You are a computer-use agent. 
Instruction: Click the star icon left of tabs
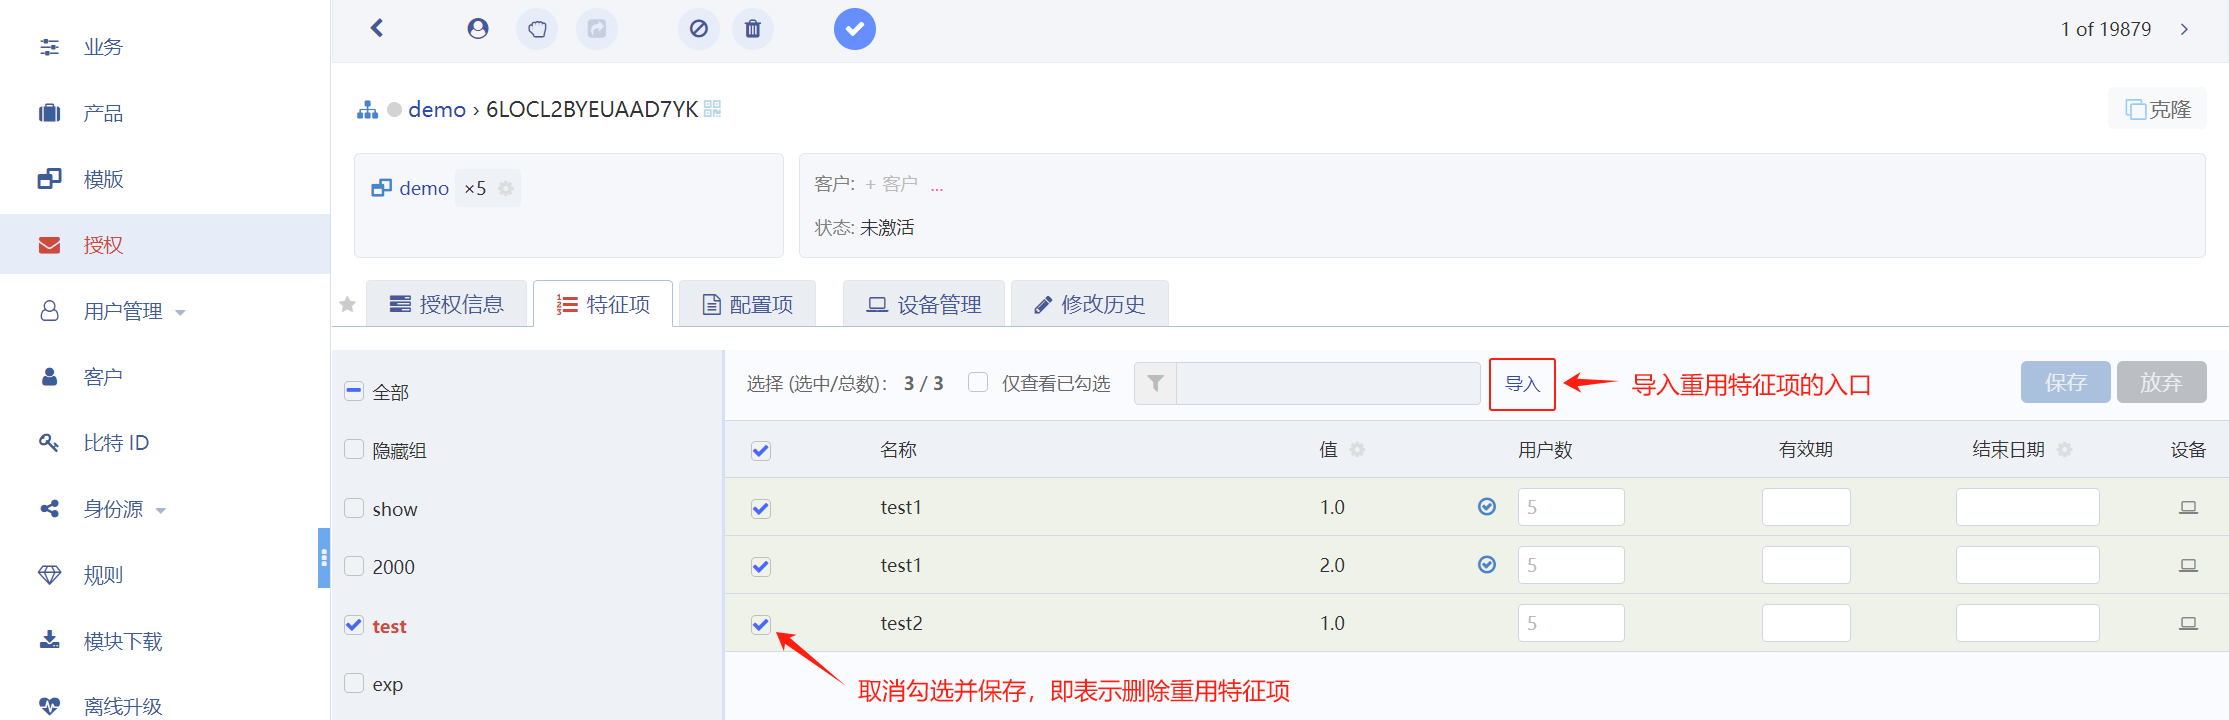347,304
